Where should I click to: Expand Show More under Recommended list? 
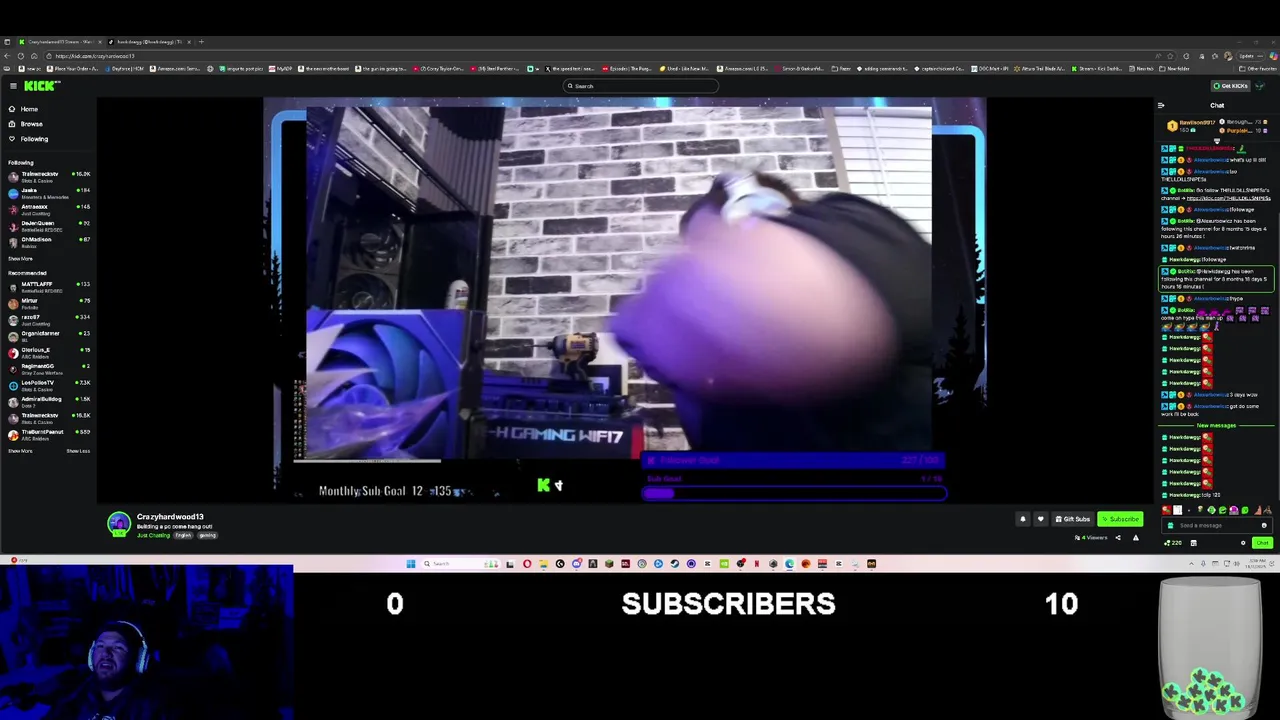coord(20,451)
